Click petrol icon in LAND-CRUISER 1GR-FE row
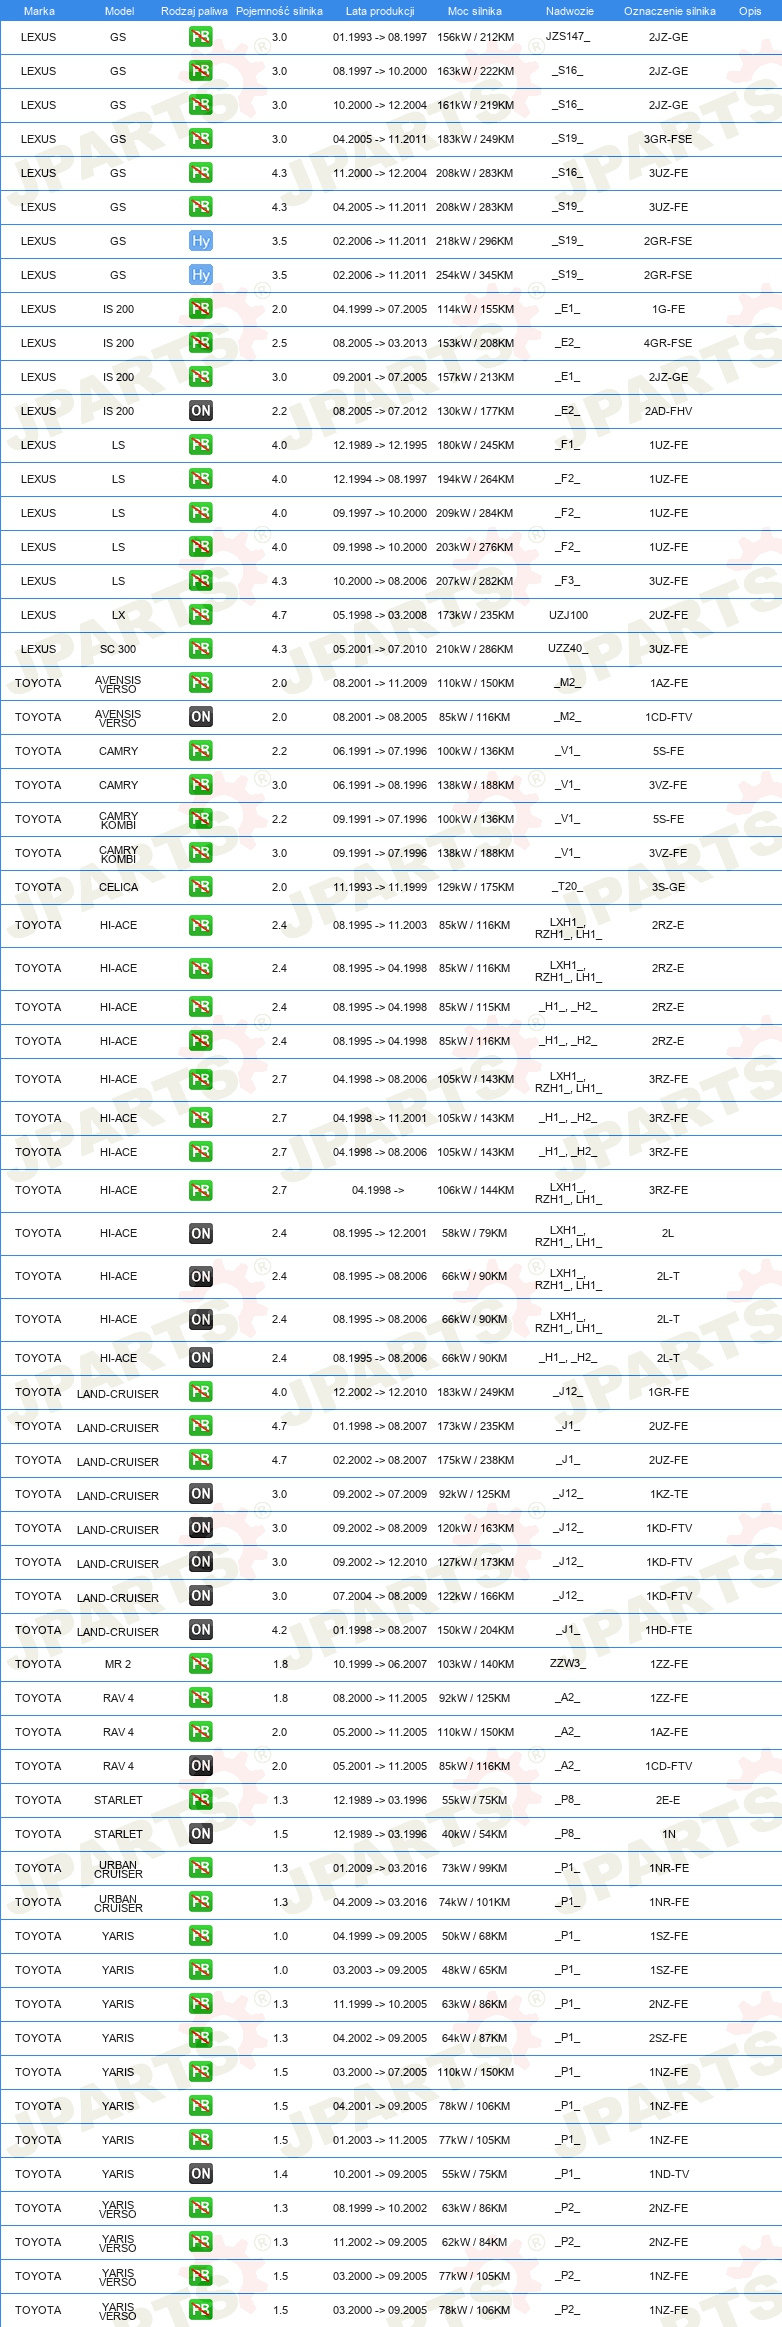782x2327 pixels. [201, 1392]
